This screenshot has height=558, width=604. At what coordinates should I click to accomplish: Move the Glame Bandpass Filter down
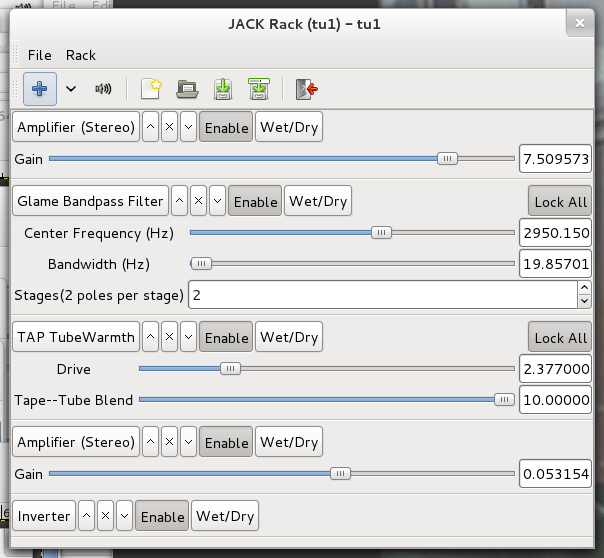tap(217, 201)
